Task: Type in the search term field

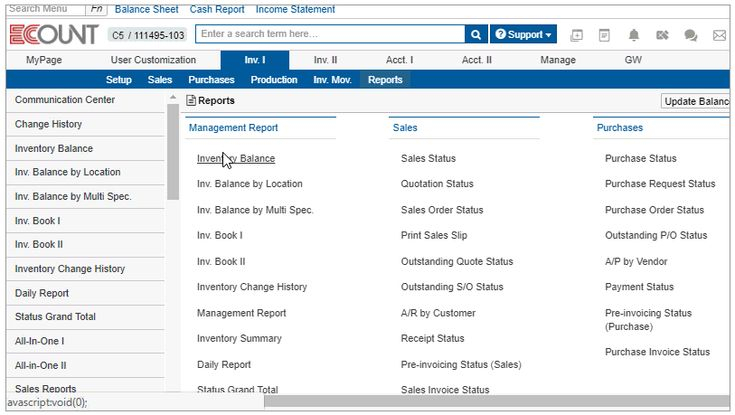Action: [x=330, y=34]
